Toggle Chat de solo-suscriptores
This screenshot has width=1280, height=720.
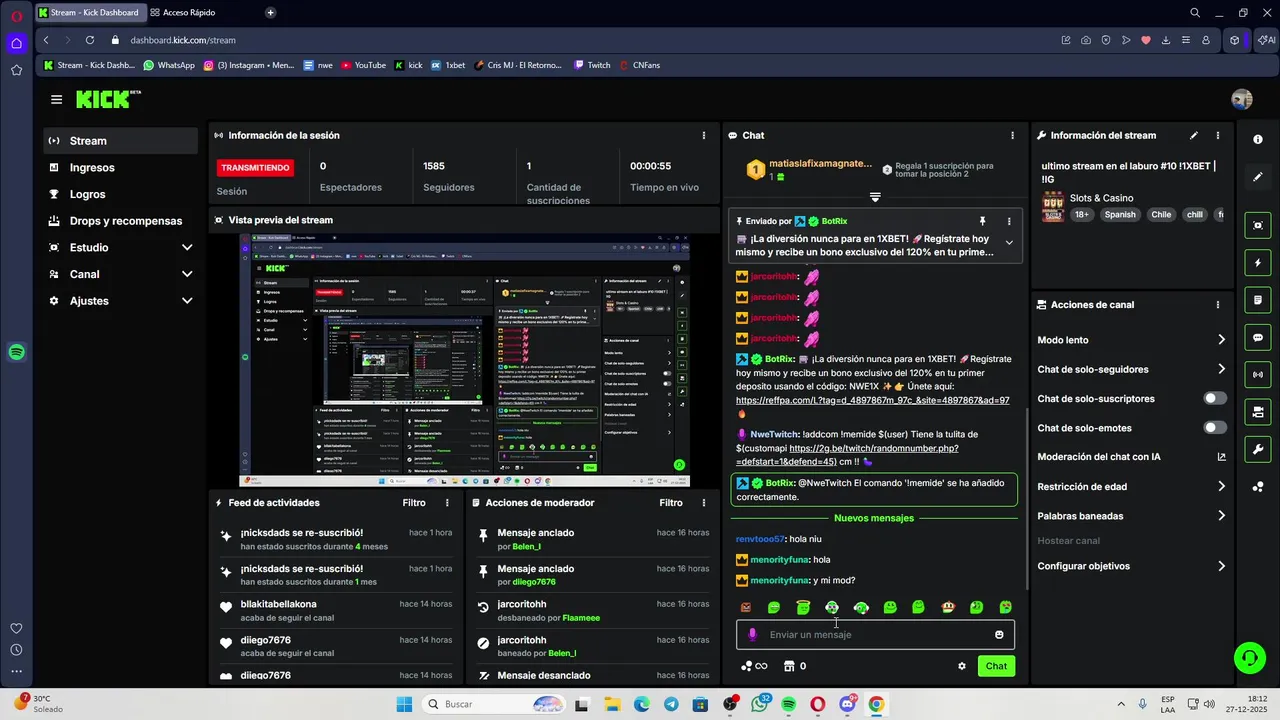(1215, 398)
